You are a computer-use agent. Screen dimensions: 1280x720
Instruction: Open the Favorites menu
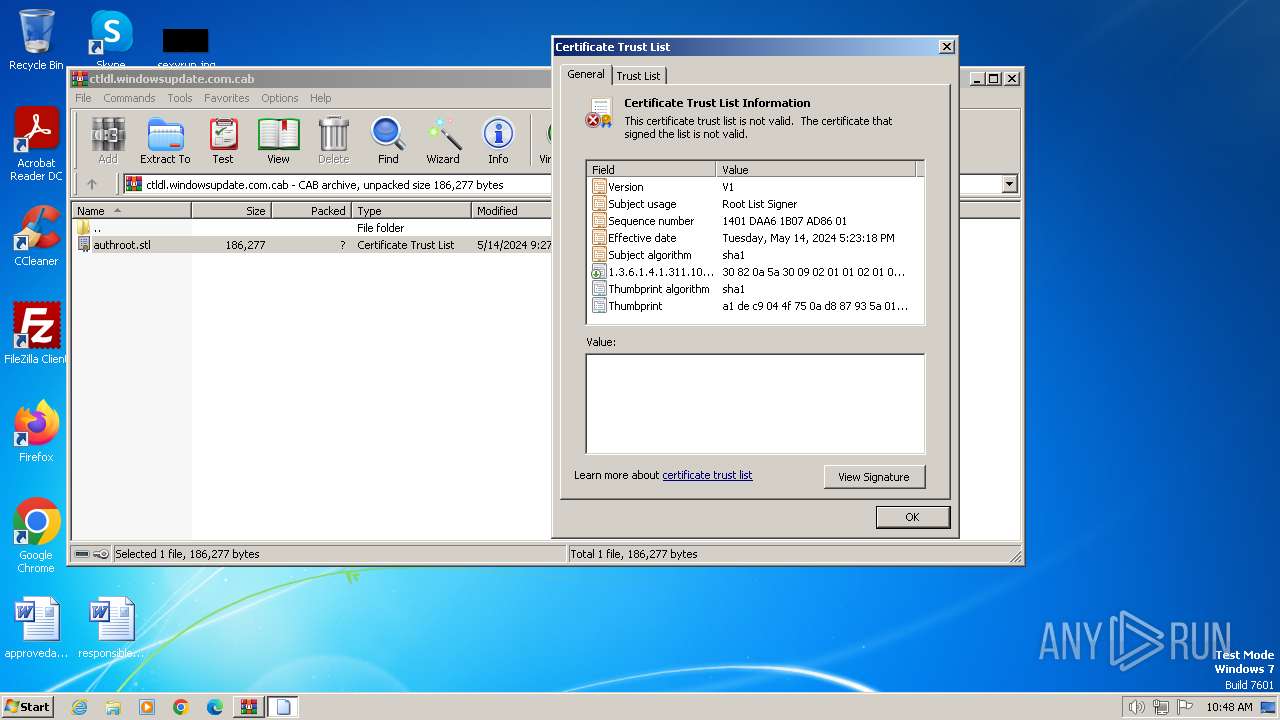pyautogui.click(x=227, y=98)
